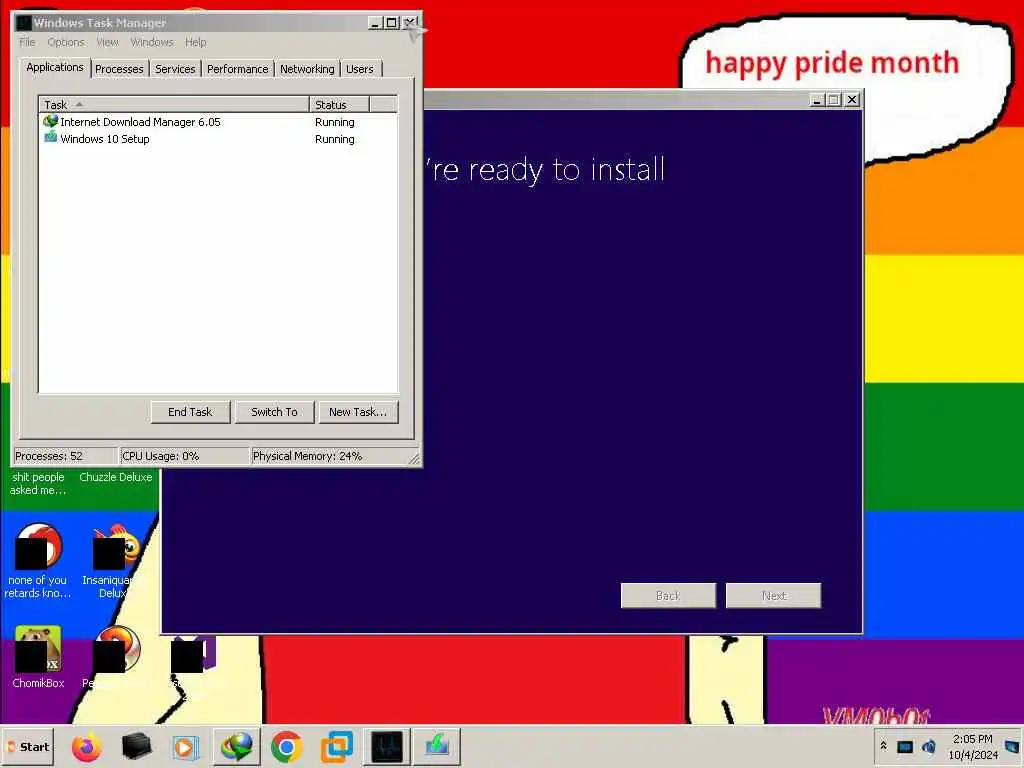Click the network monitor tray icon

pos(904,747)
